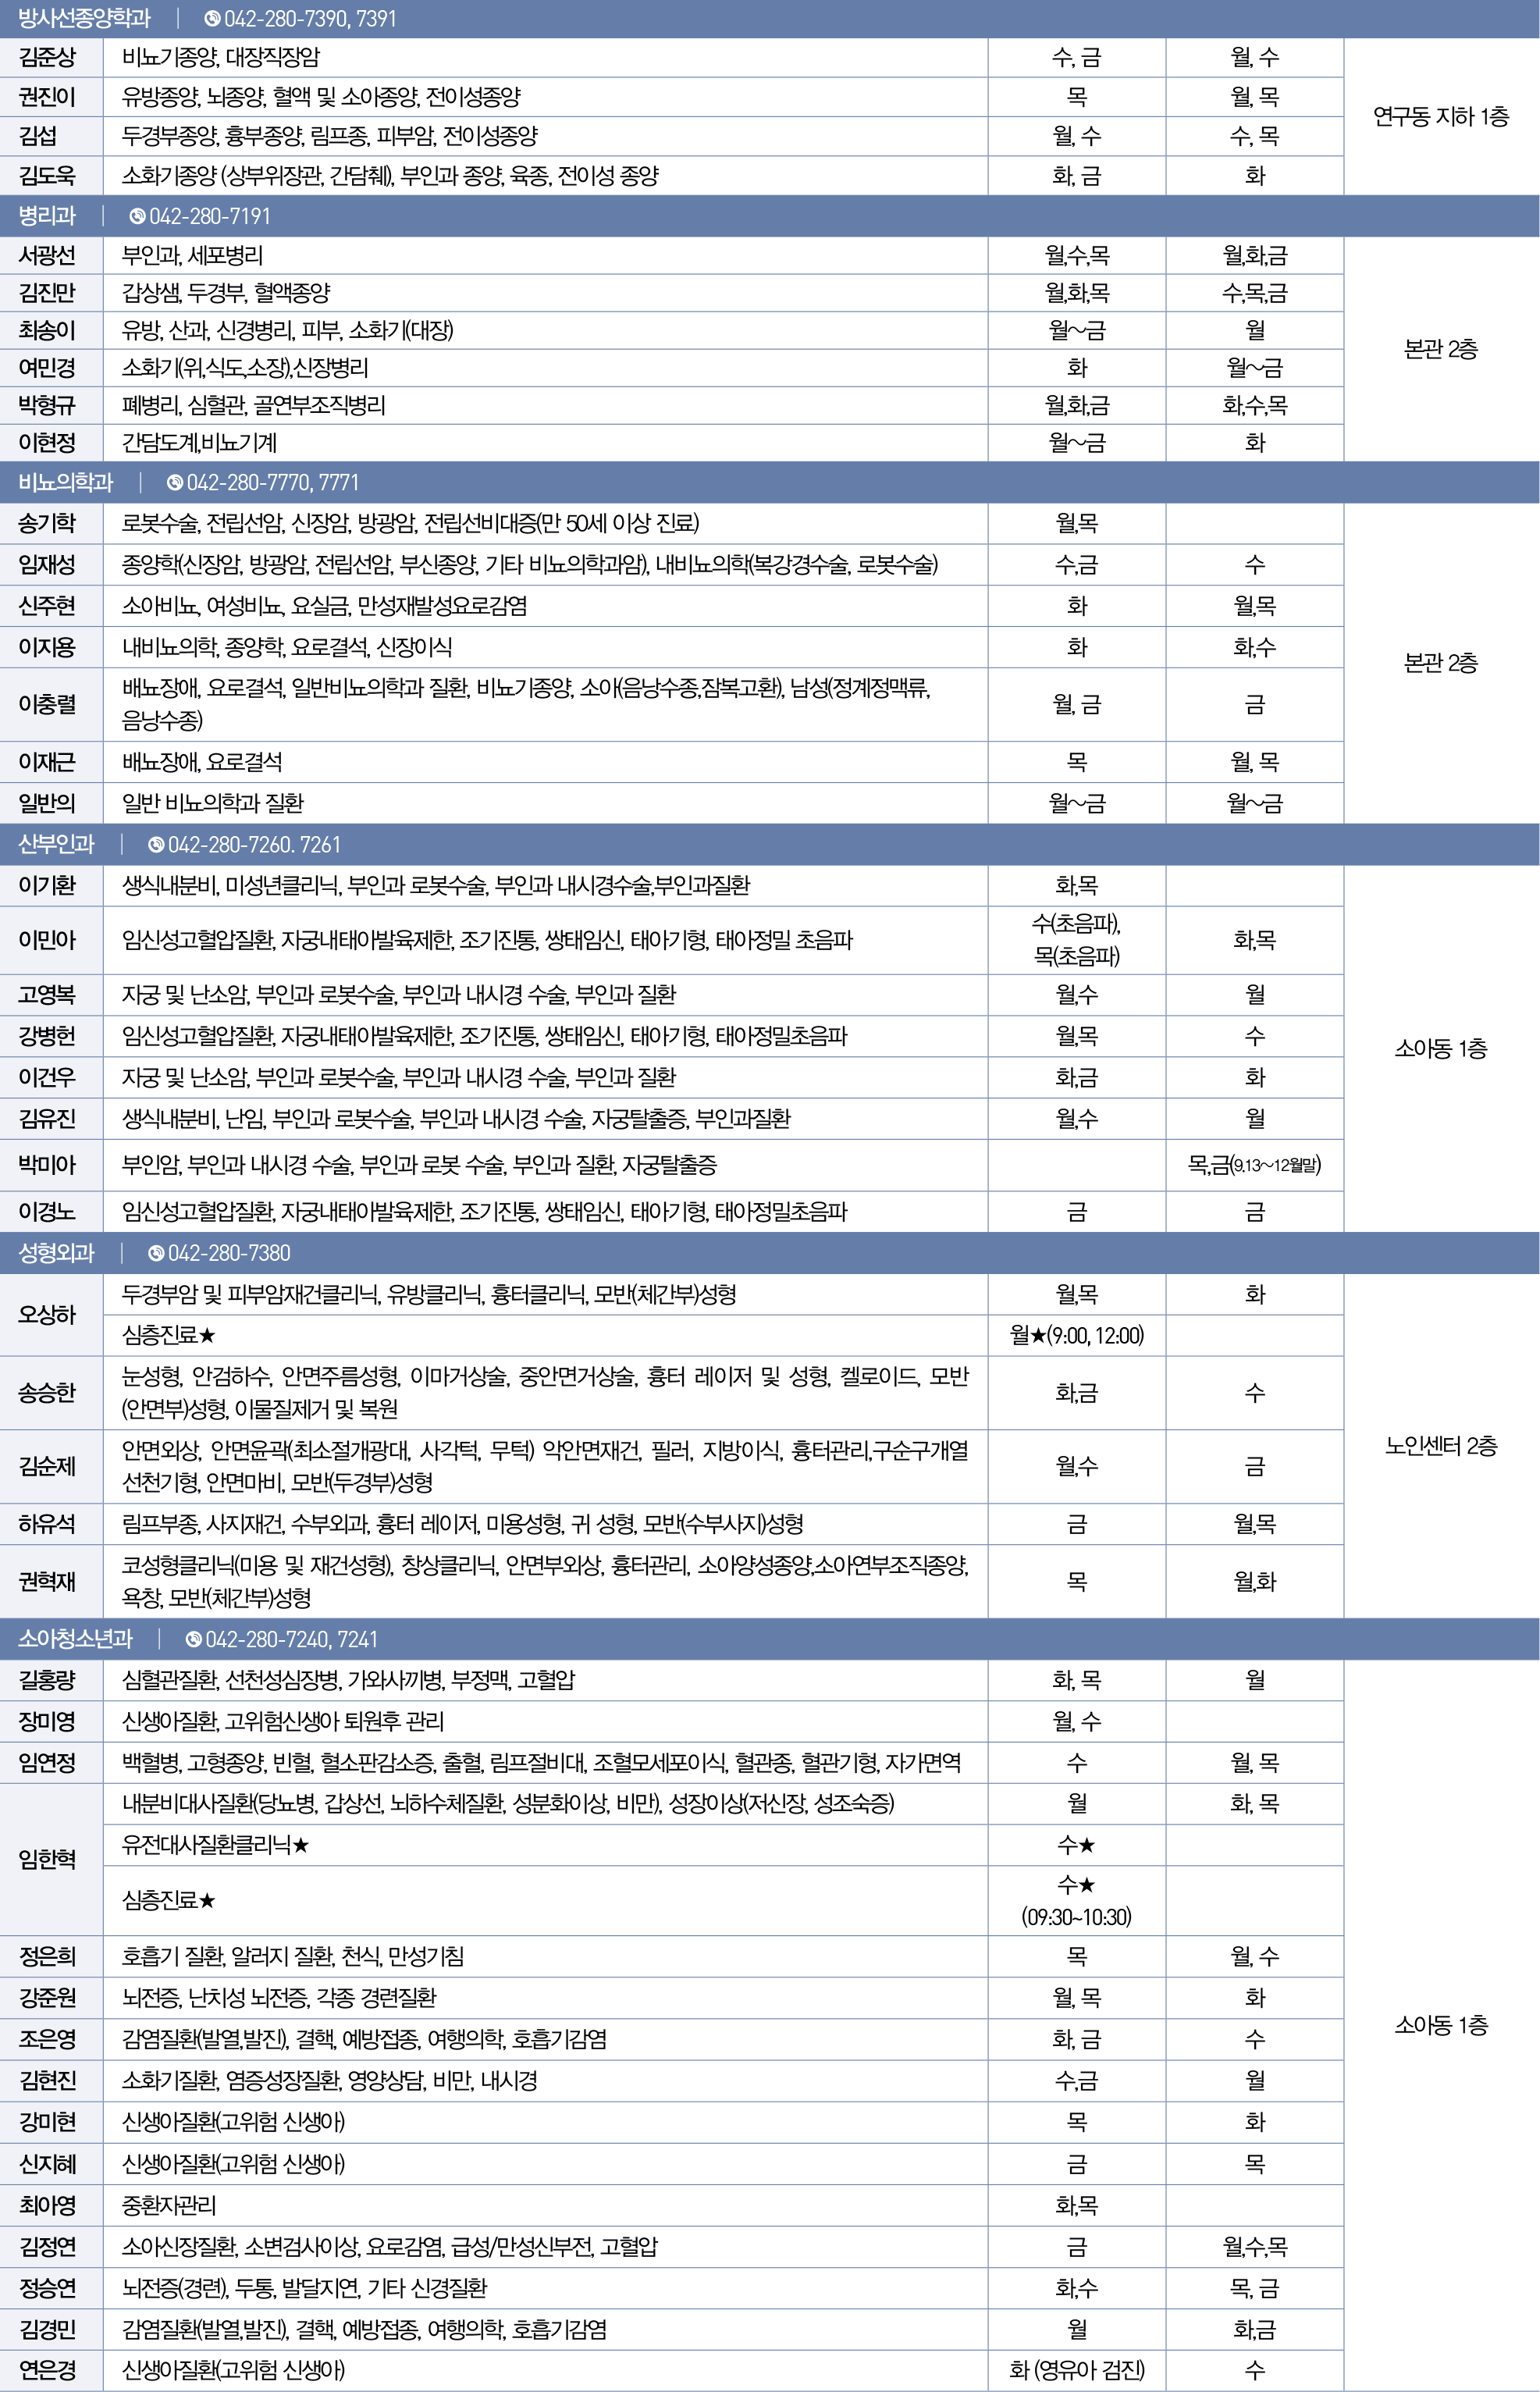The height and width of the screenshot is (2392, 1540).
Task: Click doctor name 권진이
Action: (x=47, y=97)
